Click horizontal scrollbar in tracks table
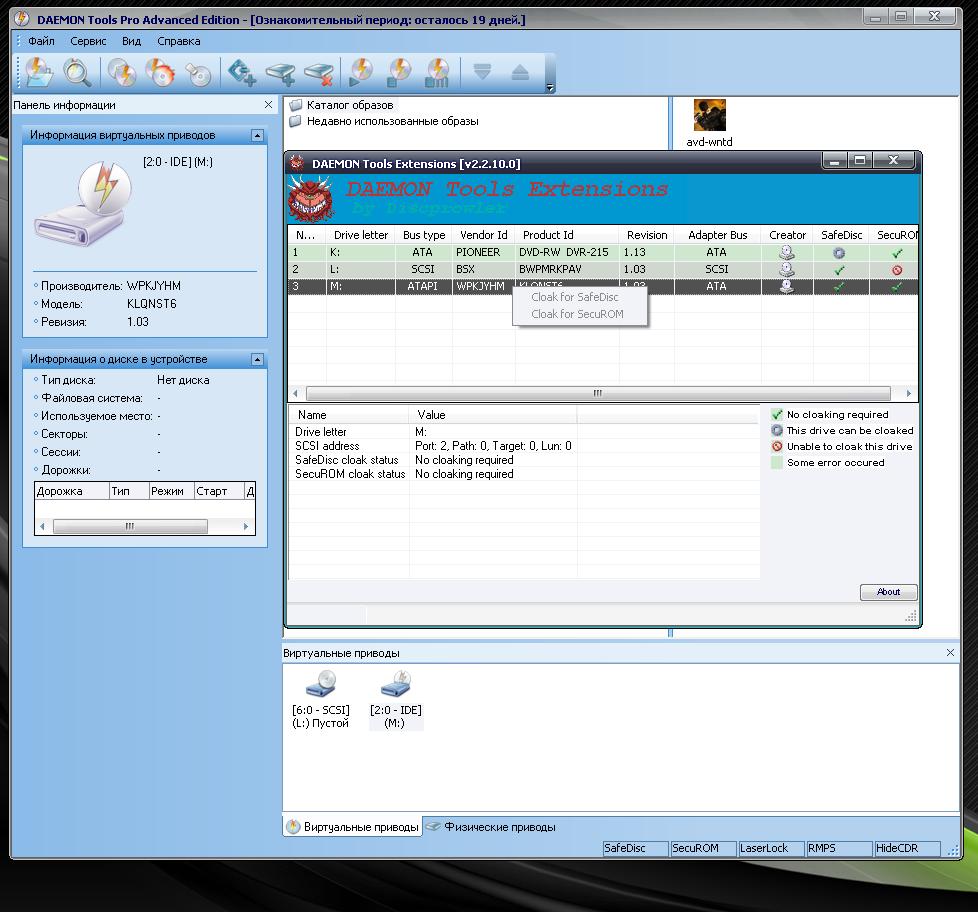The image size is (978, 912). click(130, 526)
